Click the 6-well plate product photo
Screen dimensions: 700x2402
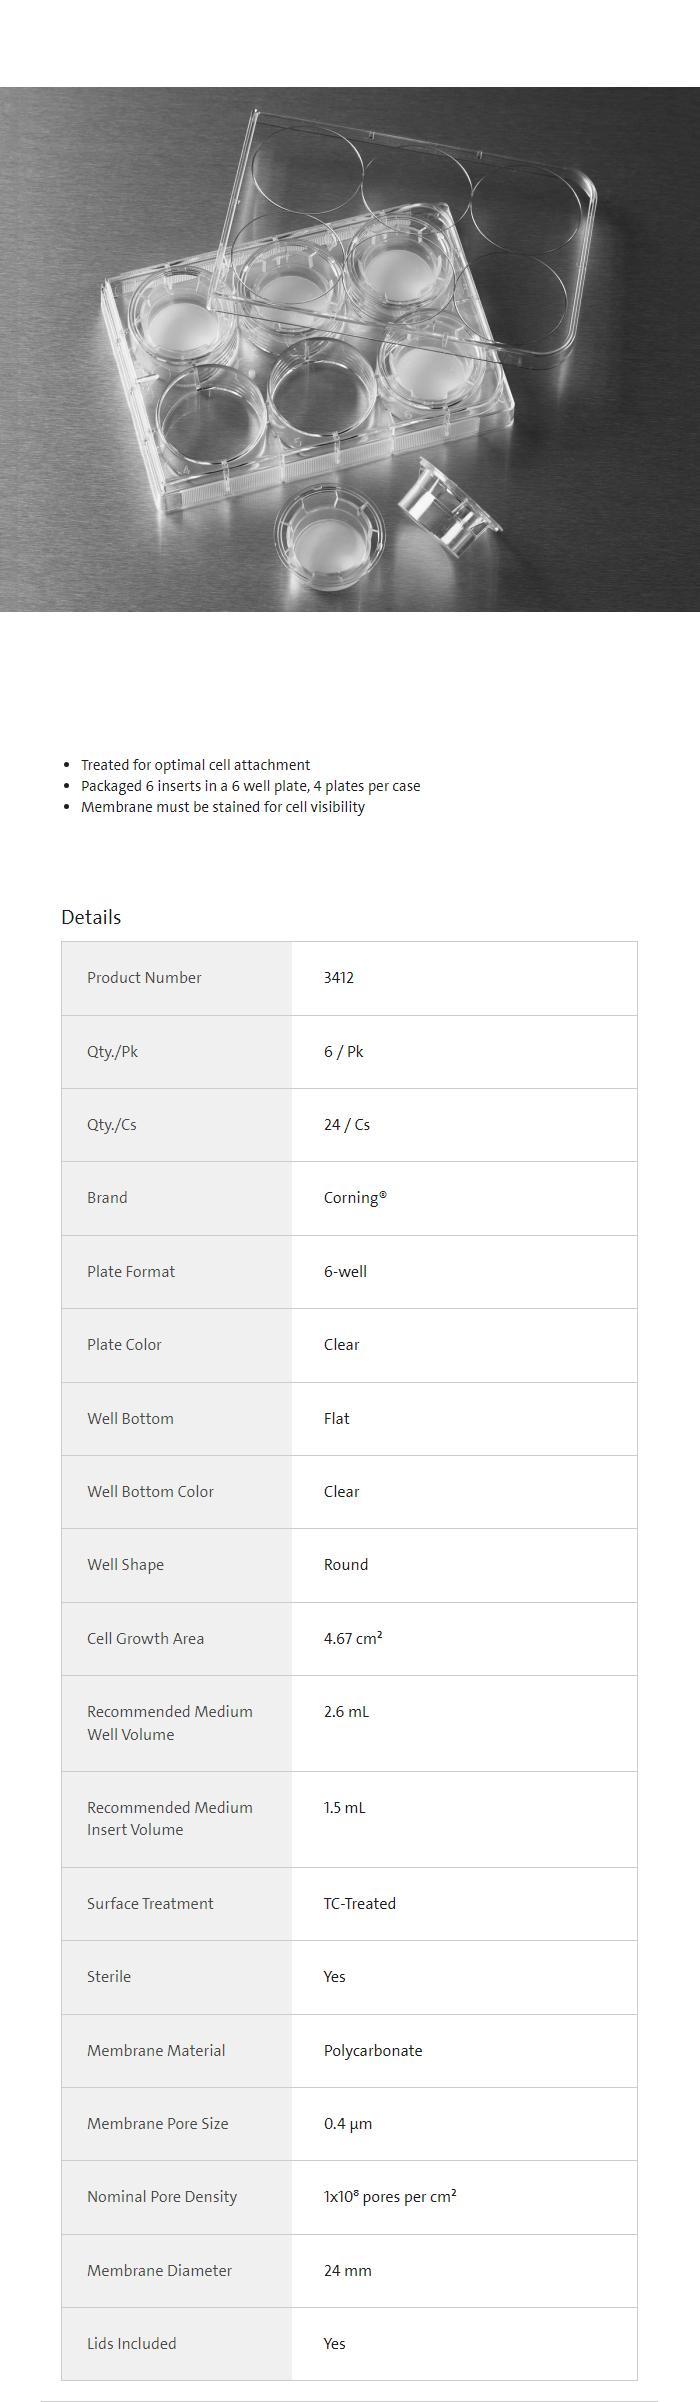pyautogui.click(x=350, y=349)
